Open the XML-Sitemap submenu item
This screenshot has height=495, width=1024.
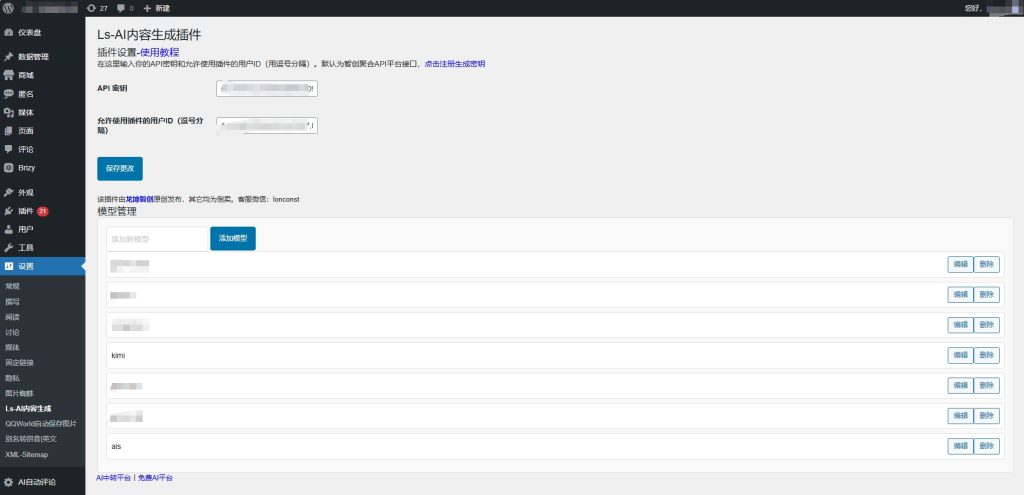27,455
